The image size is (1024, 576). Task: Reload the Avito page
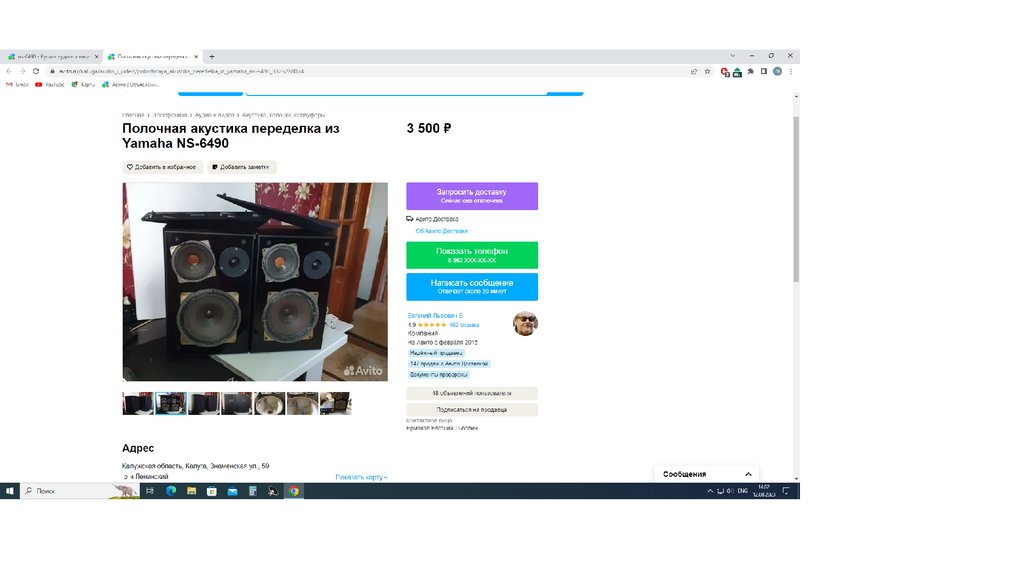(36, 71)
